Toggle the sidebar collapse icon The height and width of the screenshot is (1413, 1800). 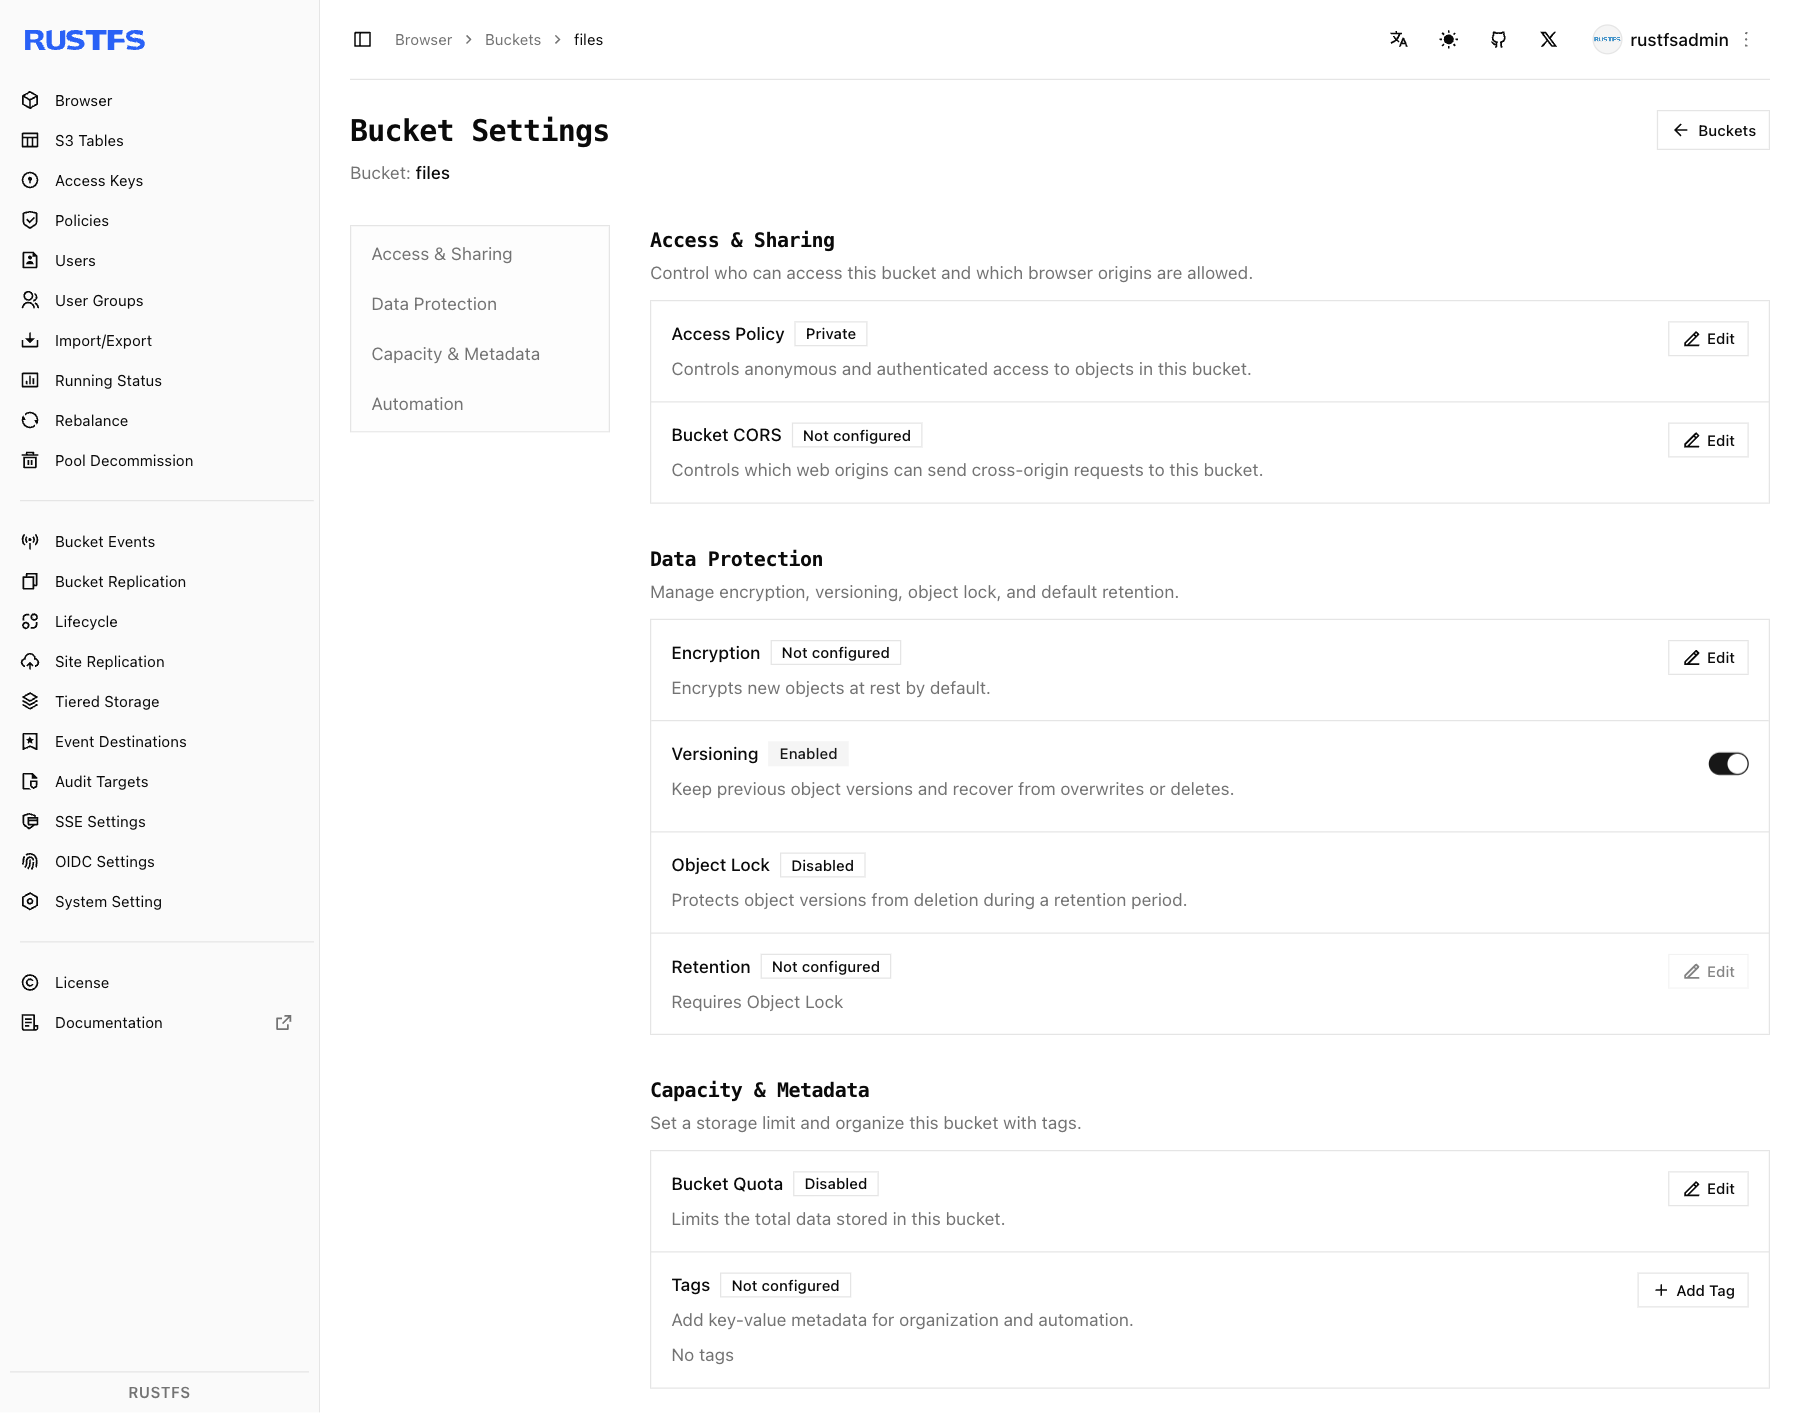[x=363, y=40]
